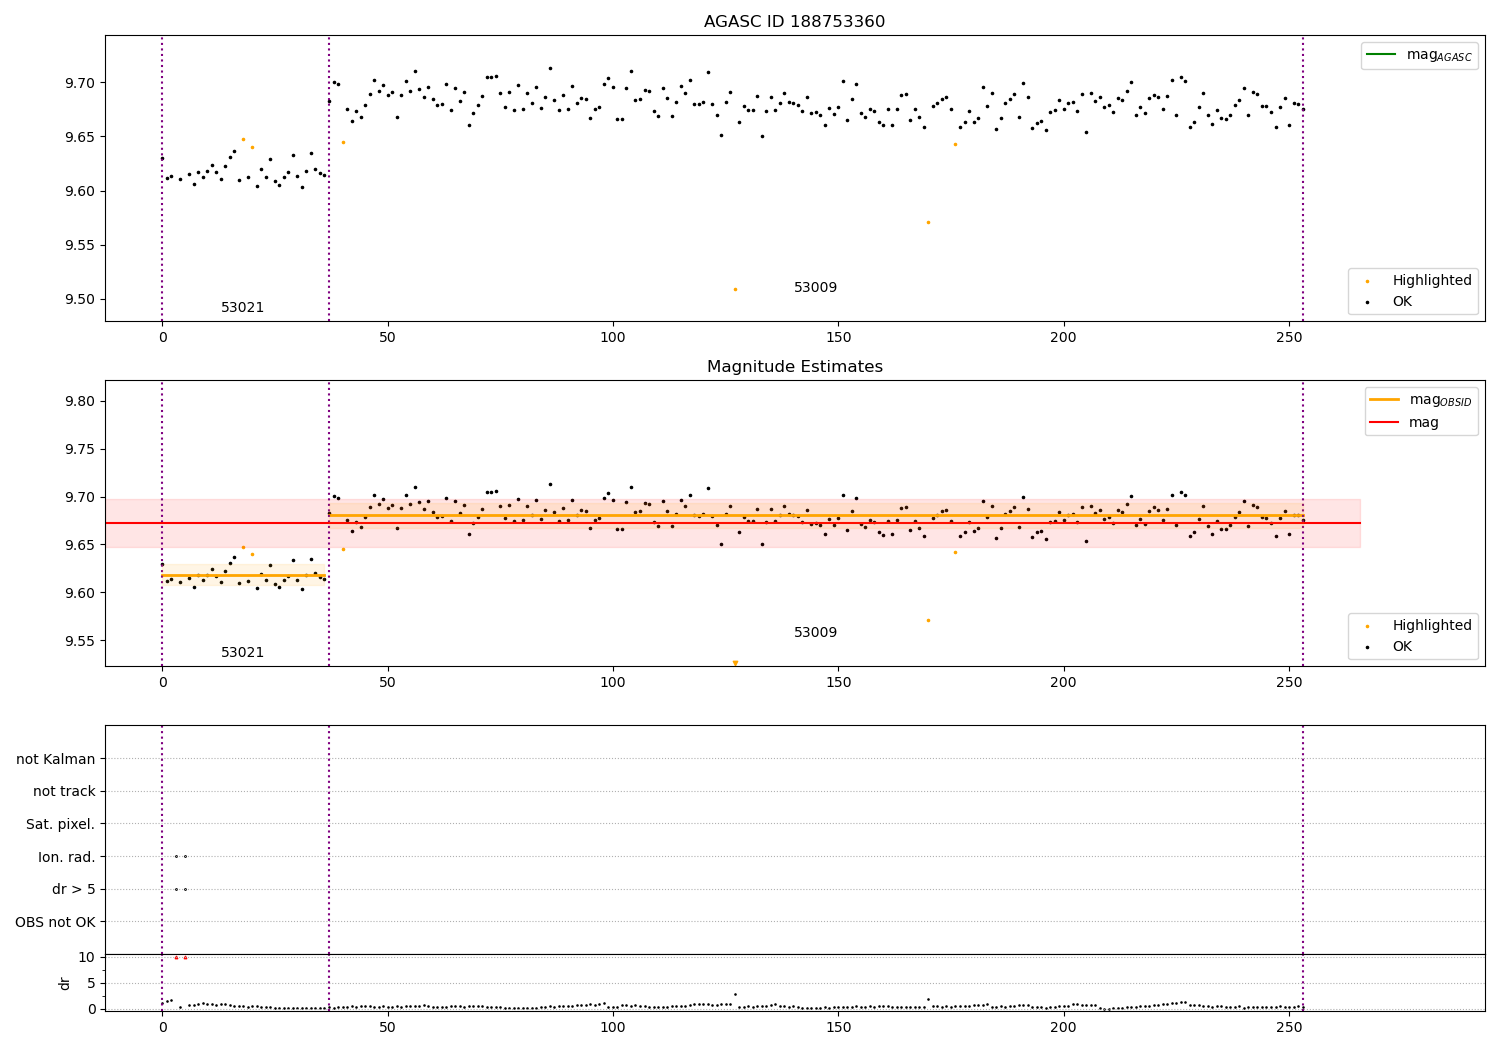The width and height of the screenshot is (1500, 1050).
Task: Click the 50 x-tick under the bottom plot
Action: [x=387, y=1028]
